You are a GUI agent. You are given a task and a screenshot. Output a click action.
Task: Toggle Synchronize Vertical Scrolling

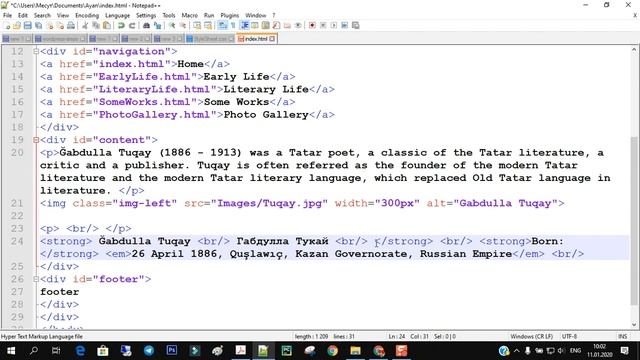tap(198, 25)
